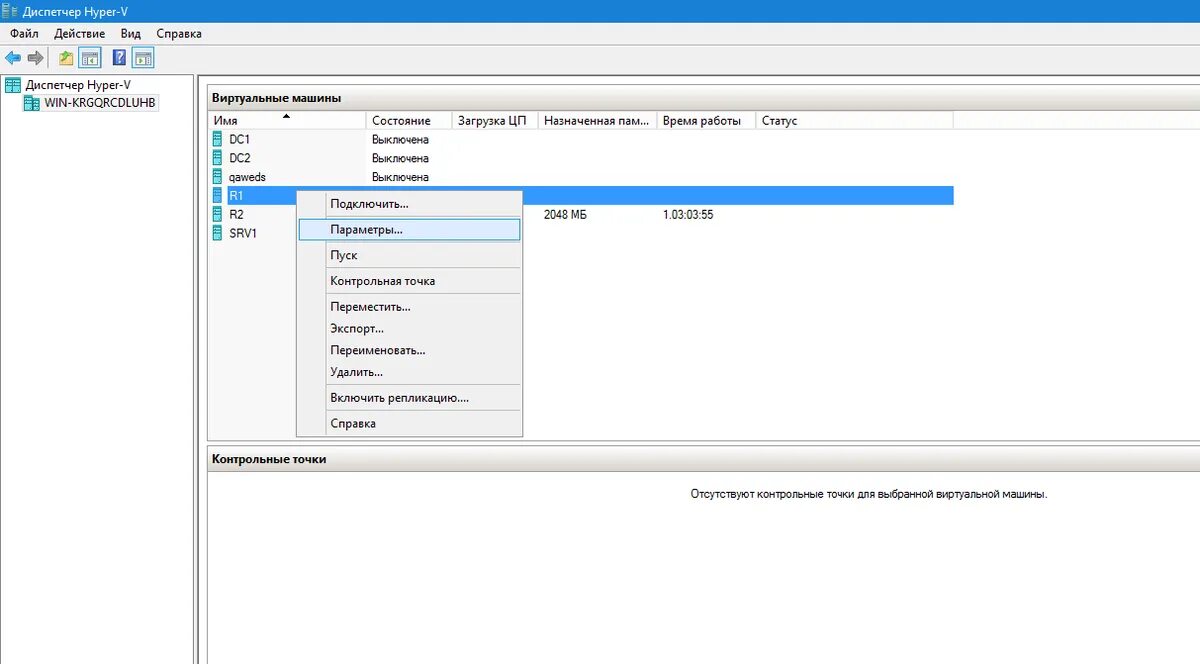1200x664 pixels.
Task: Click the no checkpoints message text
Action: click(868, 494)
